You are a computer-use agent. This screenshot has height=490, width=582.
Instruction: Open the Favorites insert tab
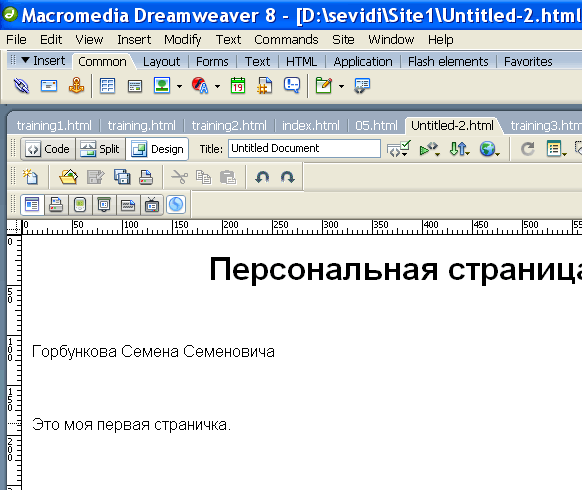pyautogui.click(x=528, y=62)
